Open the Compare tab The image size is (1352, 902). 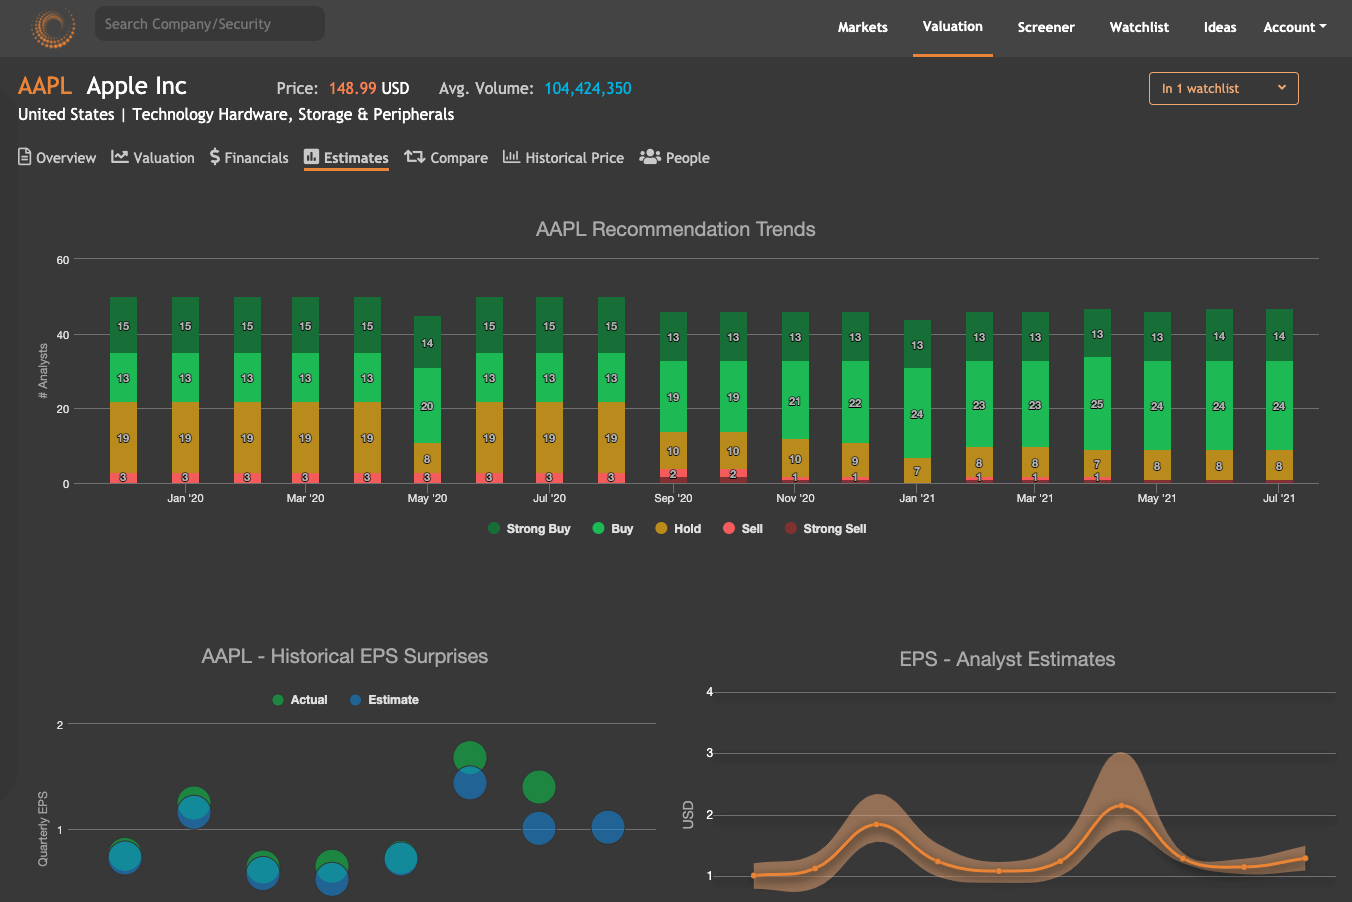click(x=446, y=158)
